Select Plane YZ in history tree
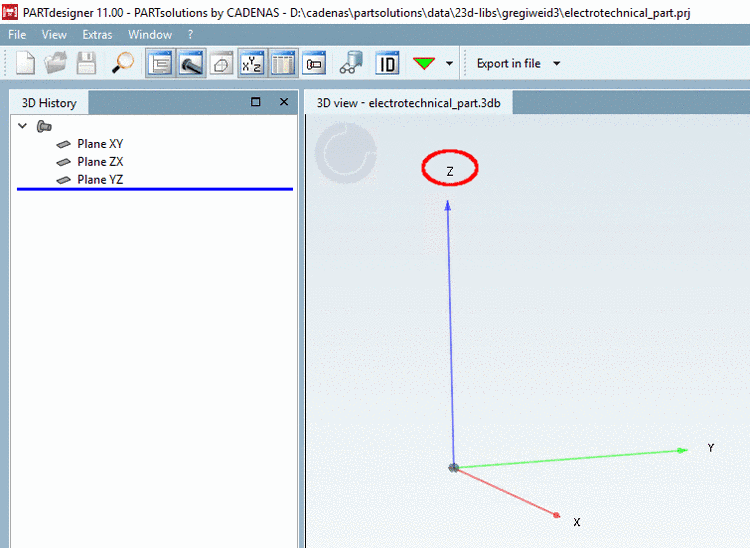 [x=100, y=179]
